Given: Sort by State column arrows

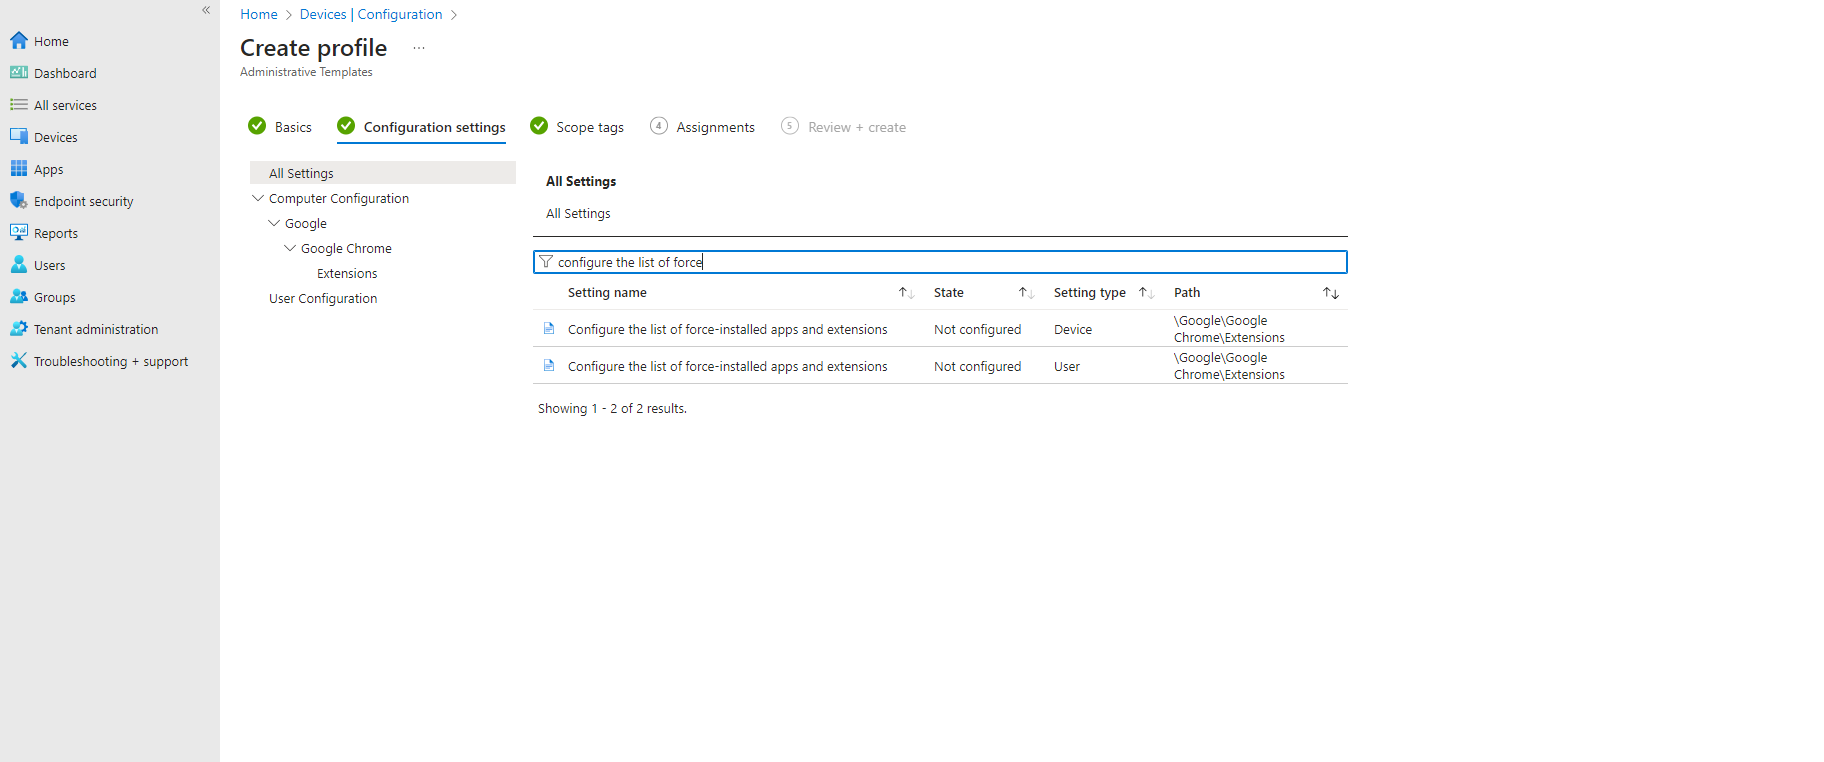Looking at the screenshot, I should tap(1026, 293).
